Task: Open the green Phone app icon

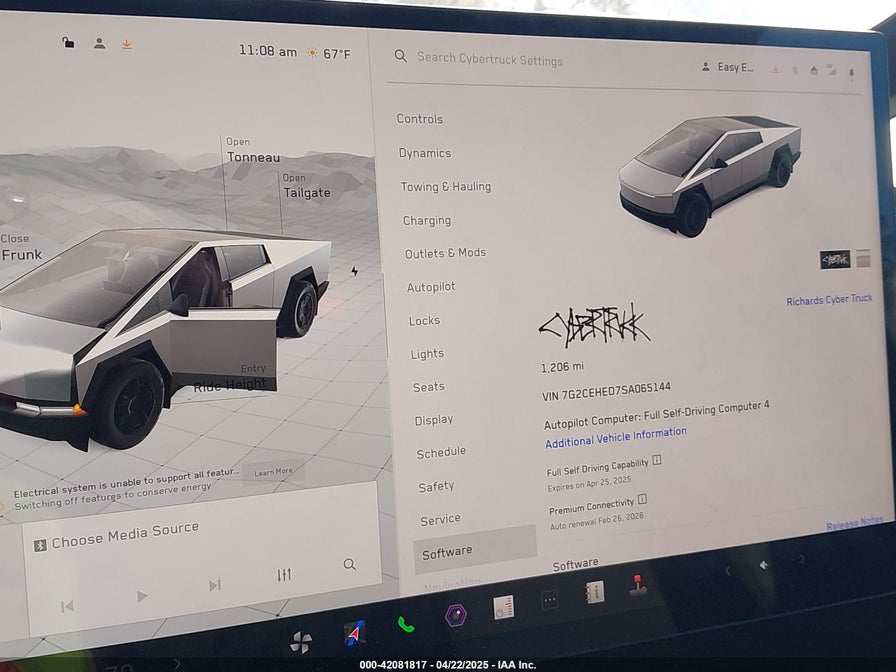Action: tap(406, 625)
